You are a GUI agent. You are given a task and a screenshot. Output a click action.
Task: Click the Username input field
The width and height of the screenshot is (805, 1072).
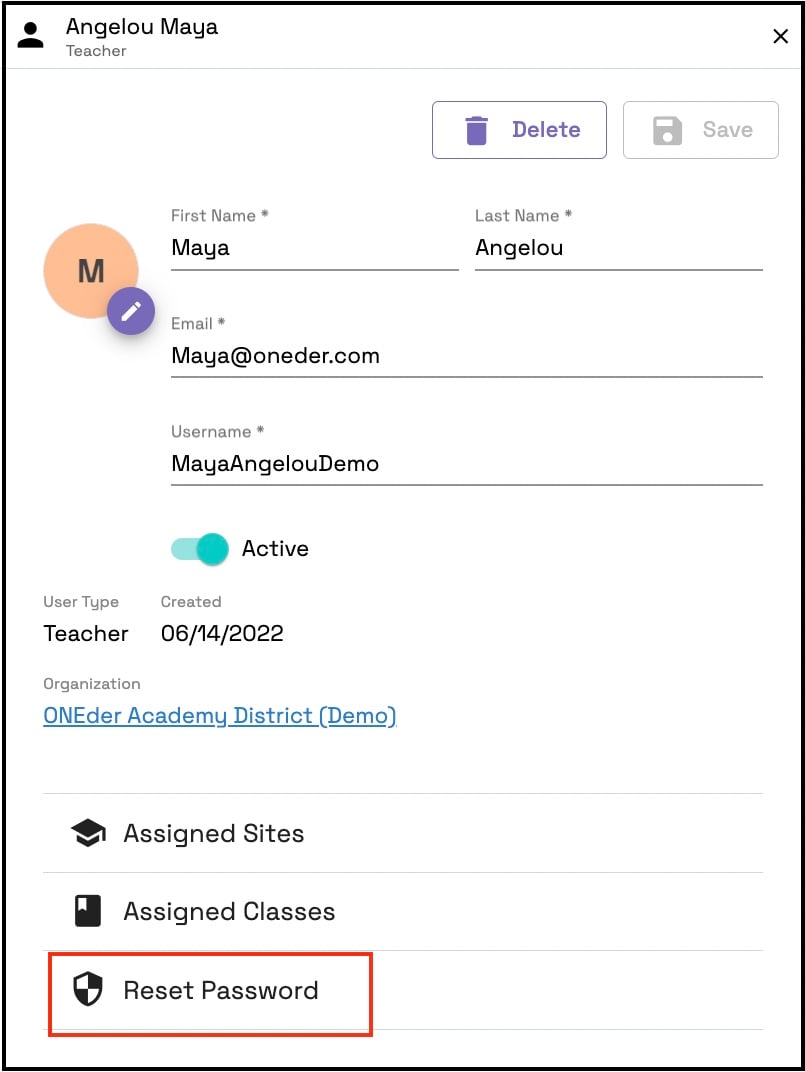tap(466, 464)
